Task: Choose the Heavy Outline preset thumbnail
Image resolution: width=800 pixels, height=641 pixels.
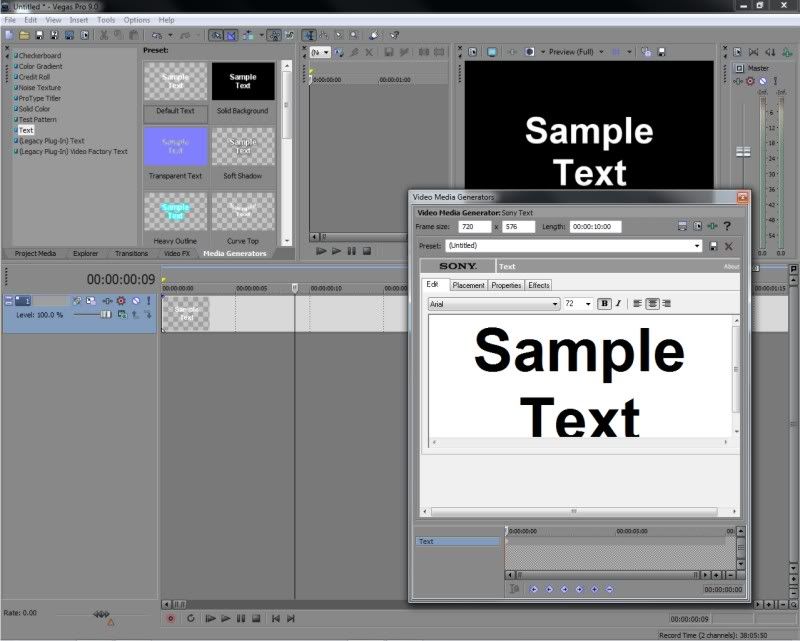Action: pos(176,212)
